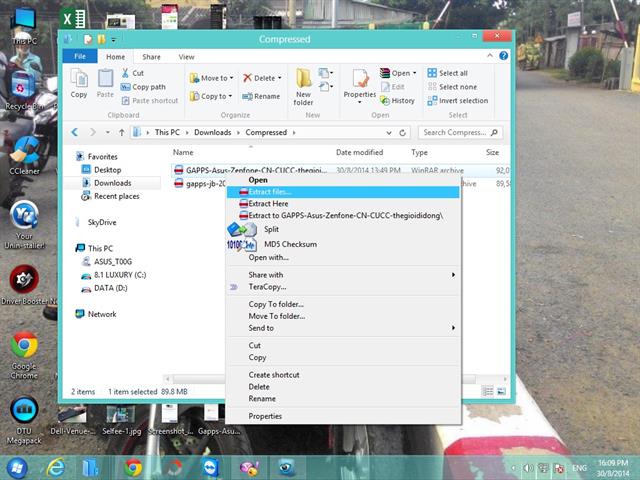The height and width of the screenshot is (480, 640).
Task: Refresh the Compressed folder view
Action: tap(402, 133)
